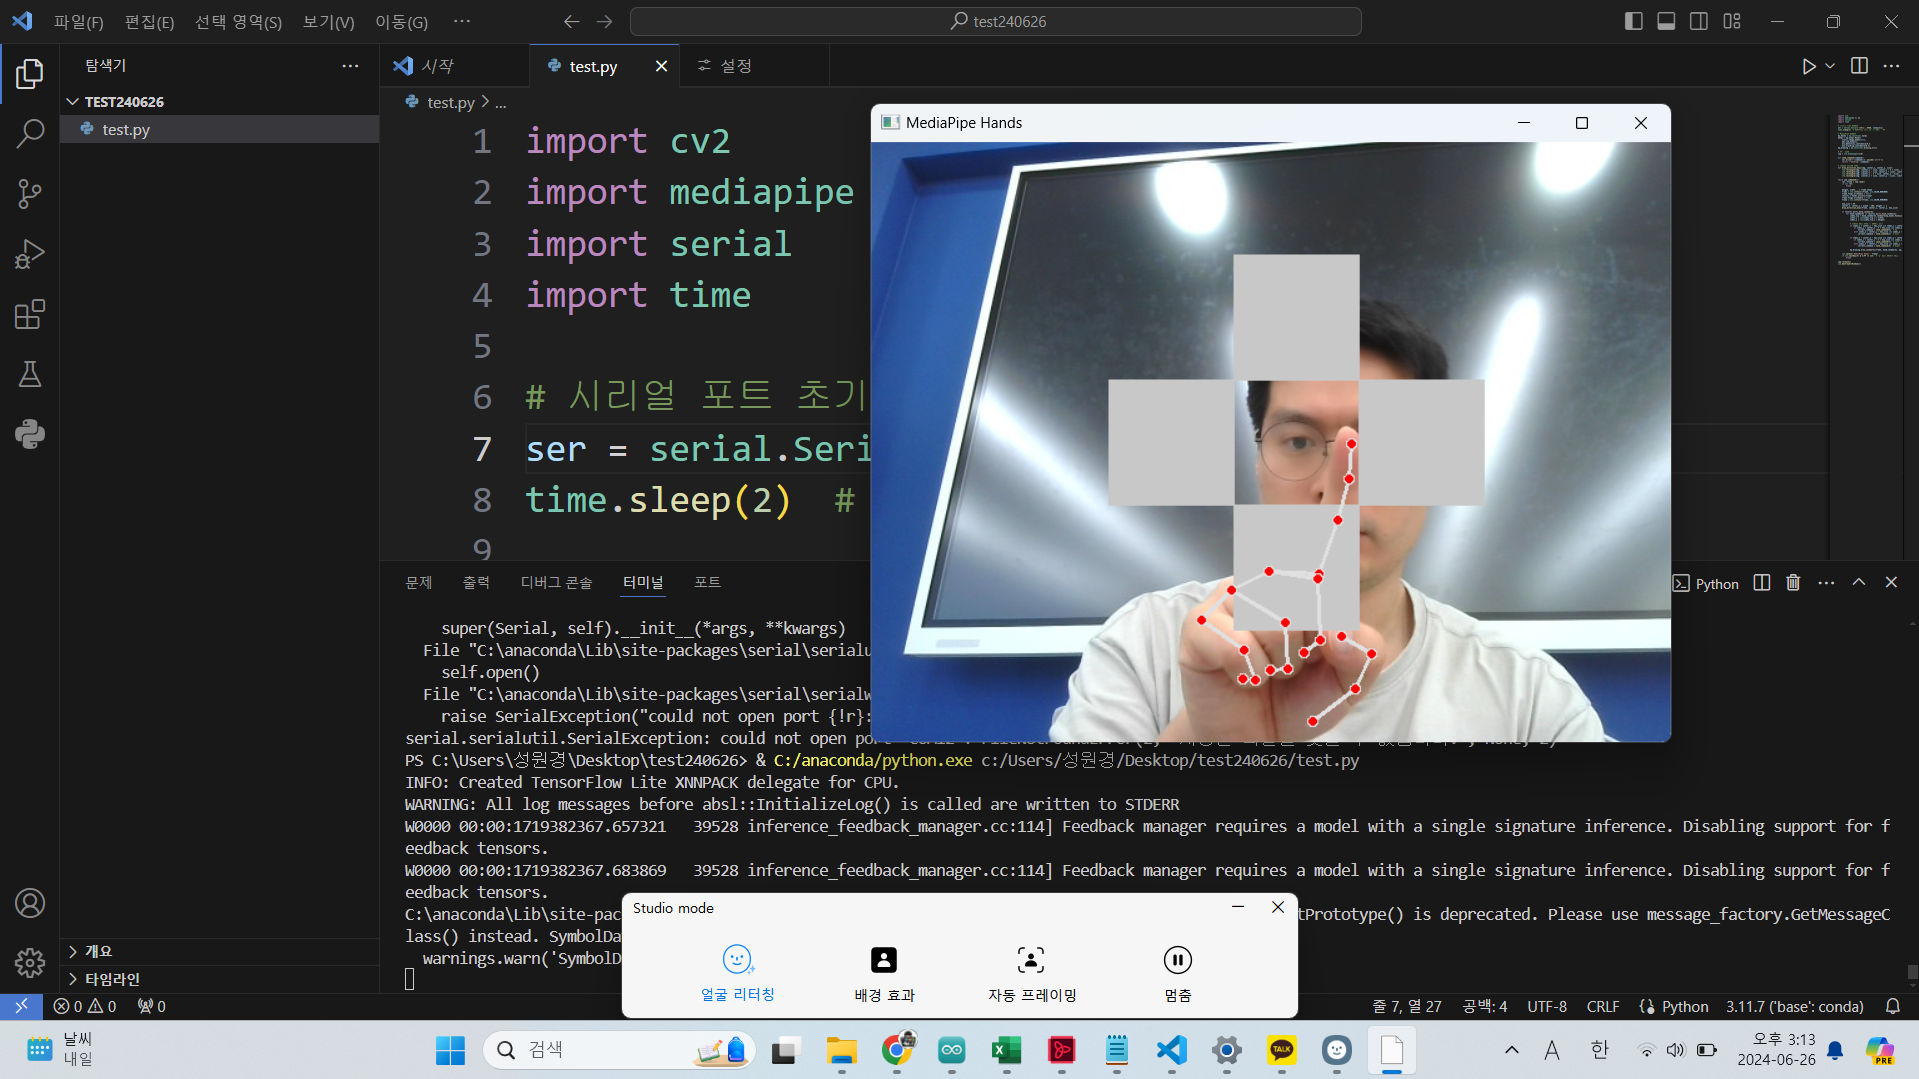Select Python interpreter 3.11.7 conda
Viewport: 1919px width, 1079px height.
pos(1795,1007)
